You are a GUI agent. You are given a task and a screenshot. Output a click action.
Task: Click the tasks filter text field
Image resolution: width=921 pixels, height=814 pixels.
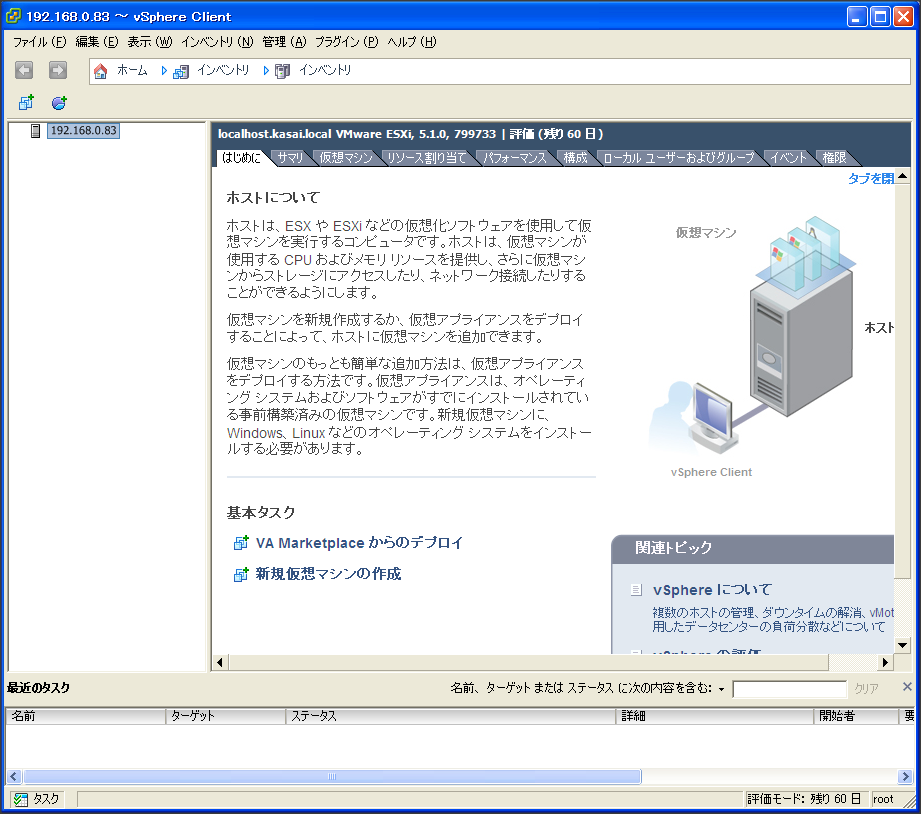pyautogui.click(x=789, y=689)
